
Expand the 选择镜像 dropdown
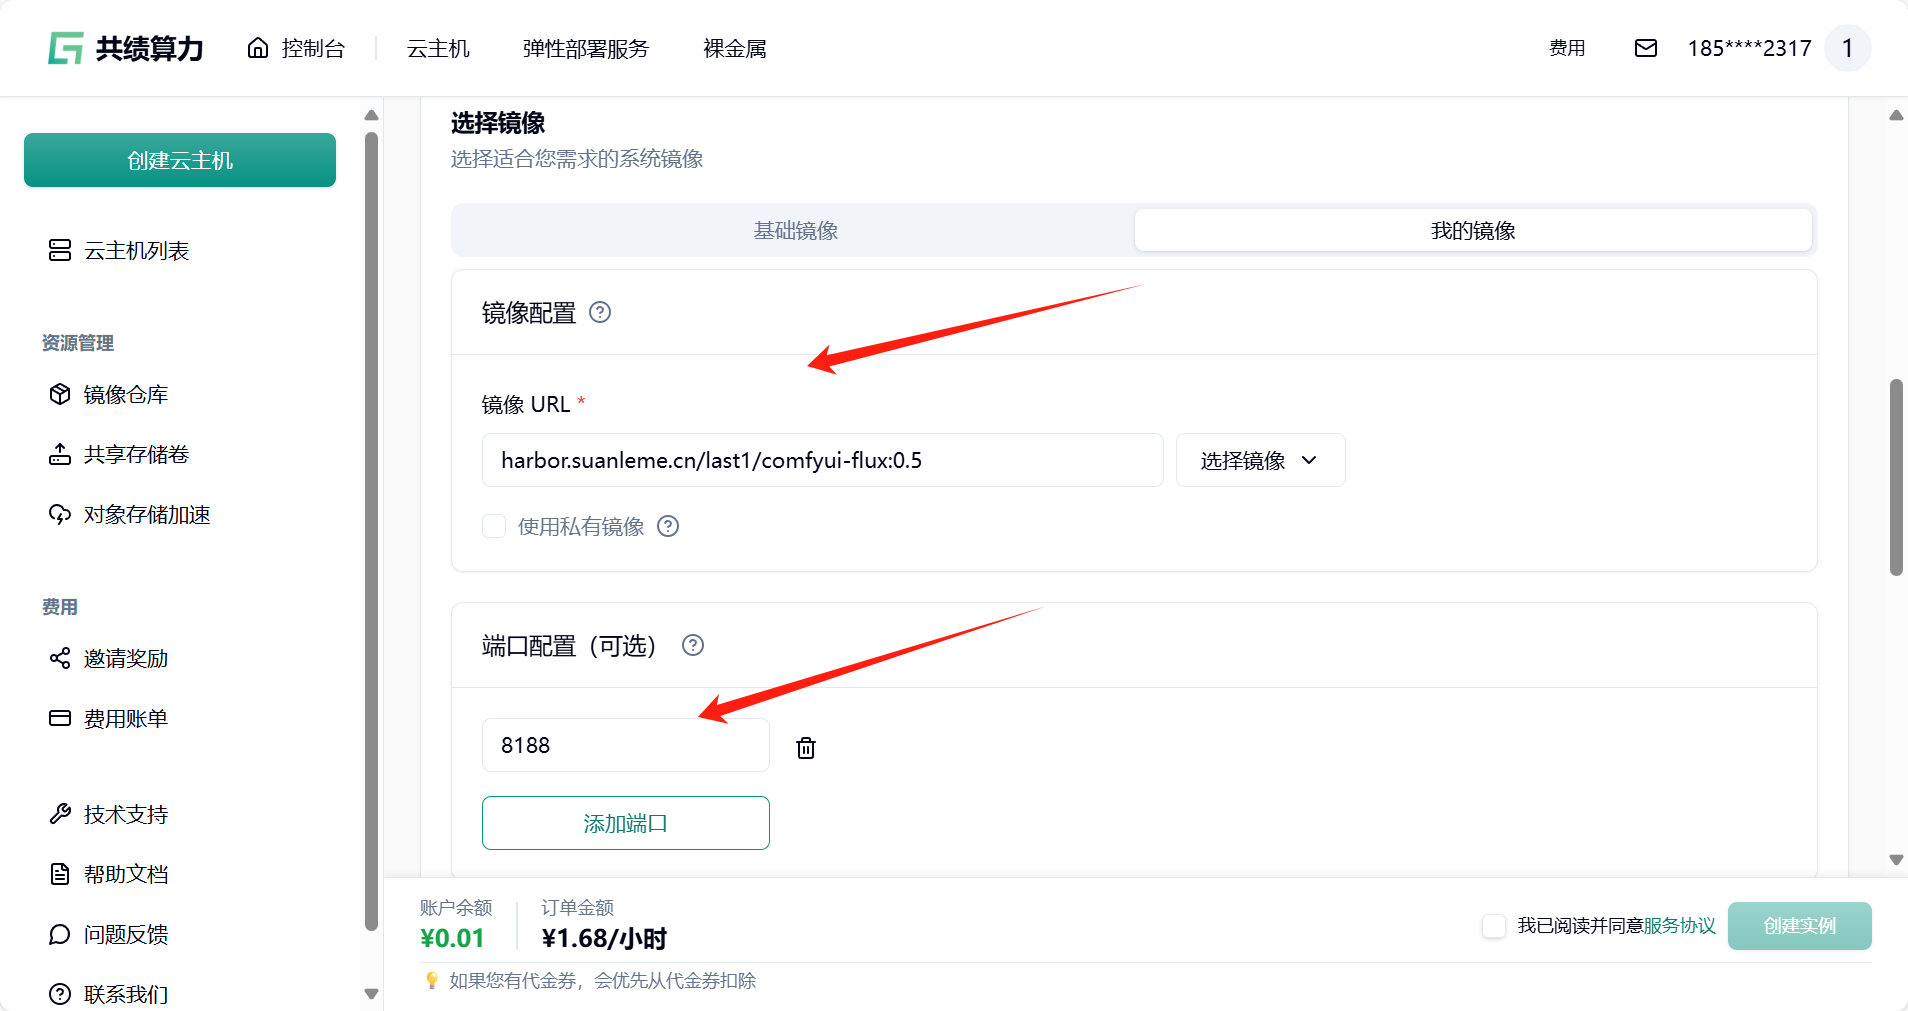(1260, 460)
